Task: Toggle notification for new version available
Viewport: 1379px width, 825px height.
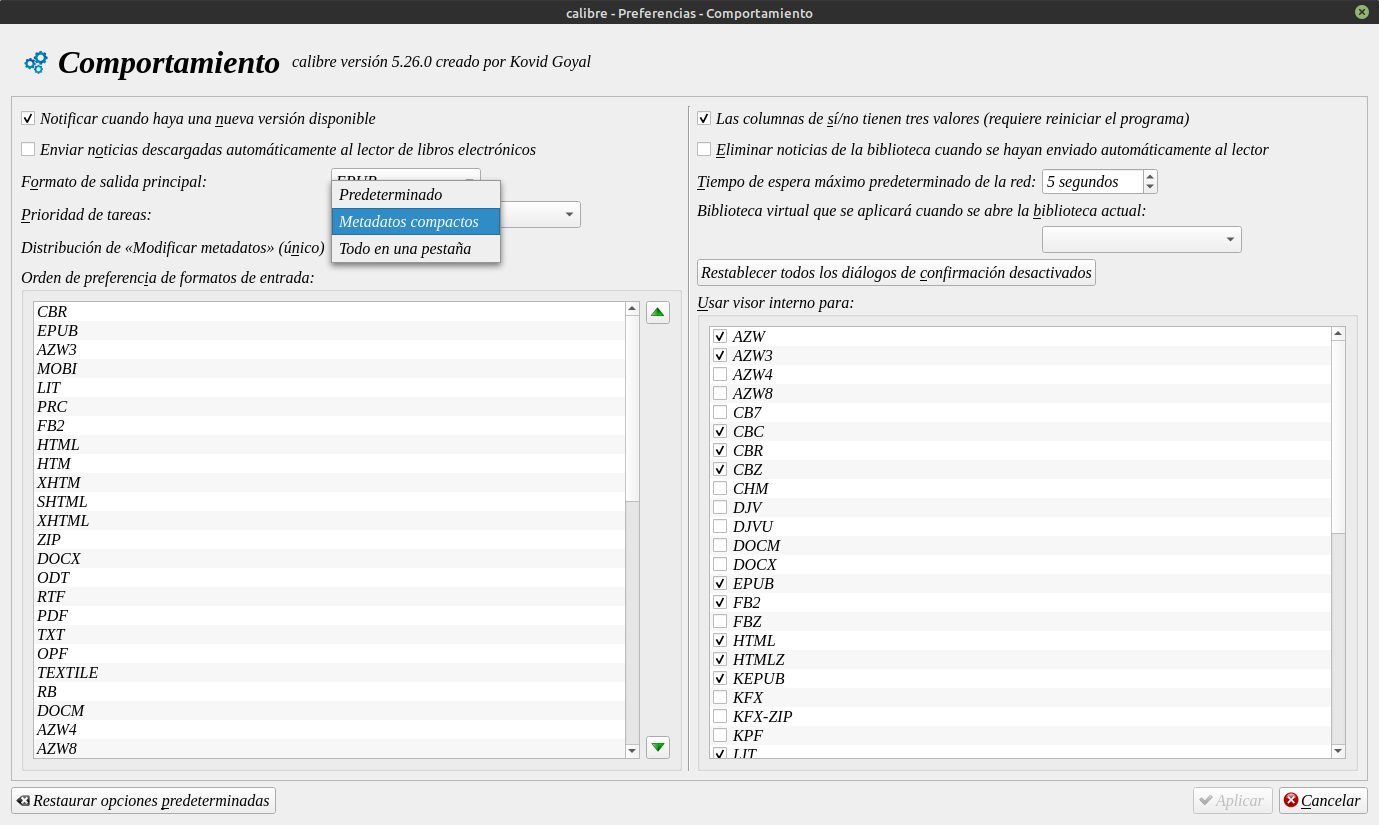Action: (28, 119)
